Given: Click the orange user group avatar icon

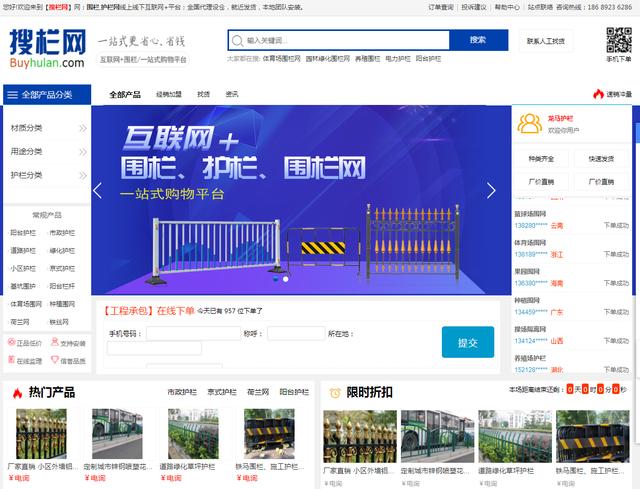Looking at the screenshot, I should point(529,124).
